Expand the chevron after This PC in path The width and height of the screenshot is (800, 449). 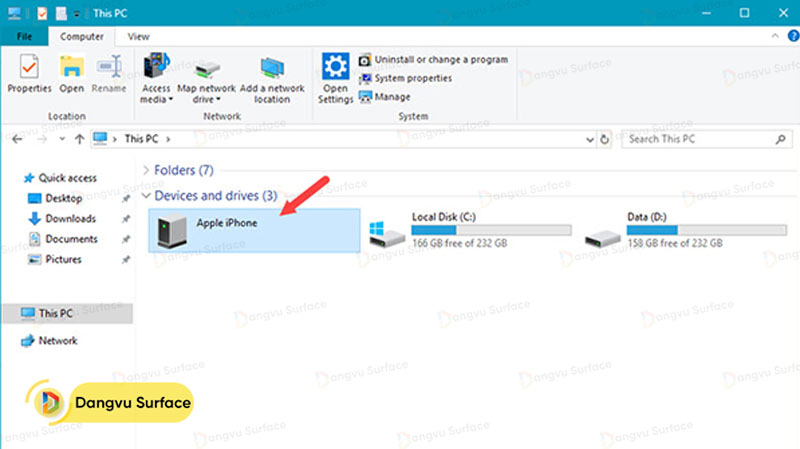[168, 139]
